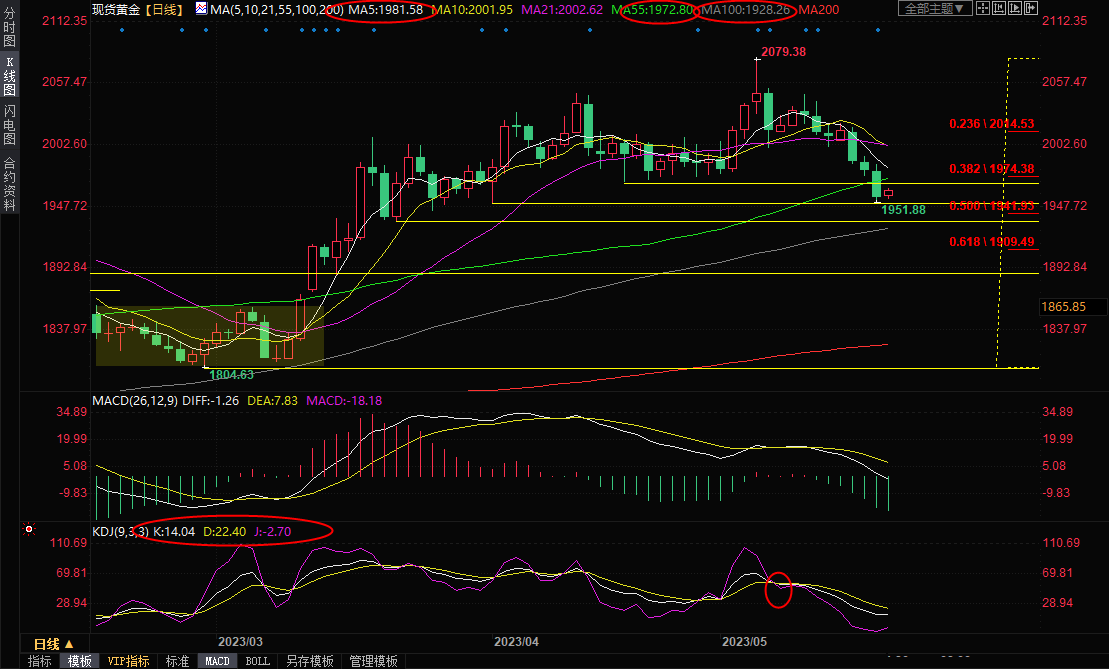Image resolution: width=1109 pixels, height=669 pixels.
Task: Click the 0.382 Fibonacci level label
Action: coord(991,169)
